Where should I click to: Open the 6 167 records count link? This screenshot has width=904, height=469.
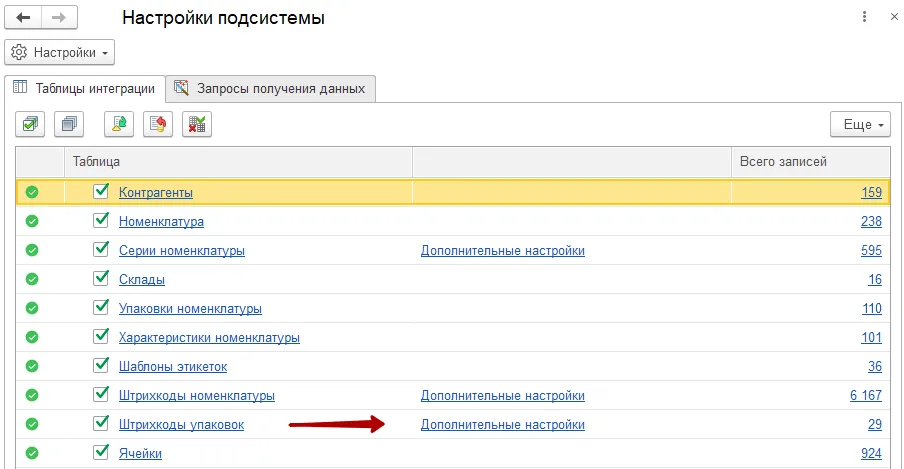click(x=865, y=396)
